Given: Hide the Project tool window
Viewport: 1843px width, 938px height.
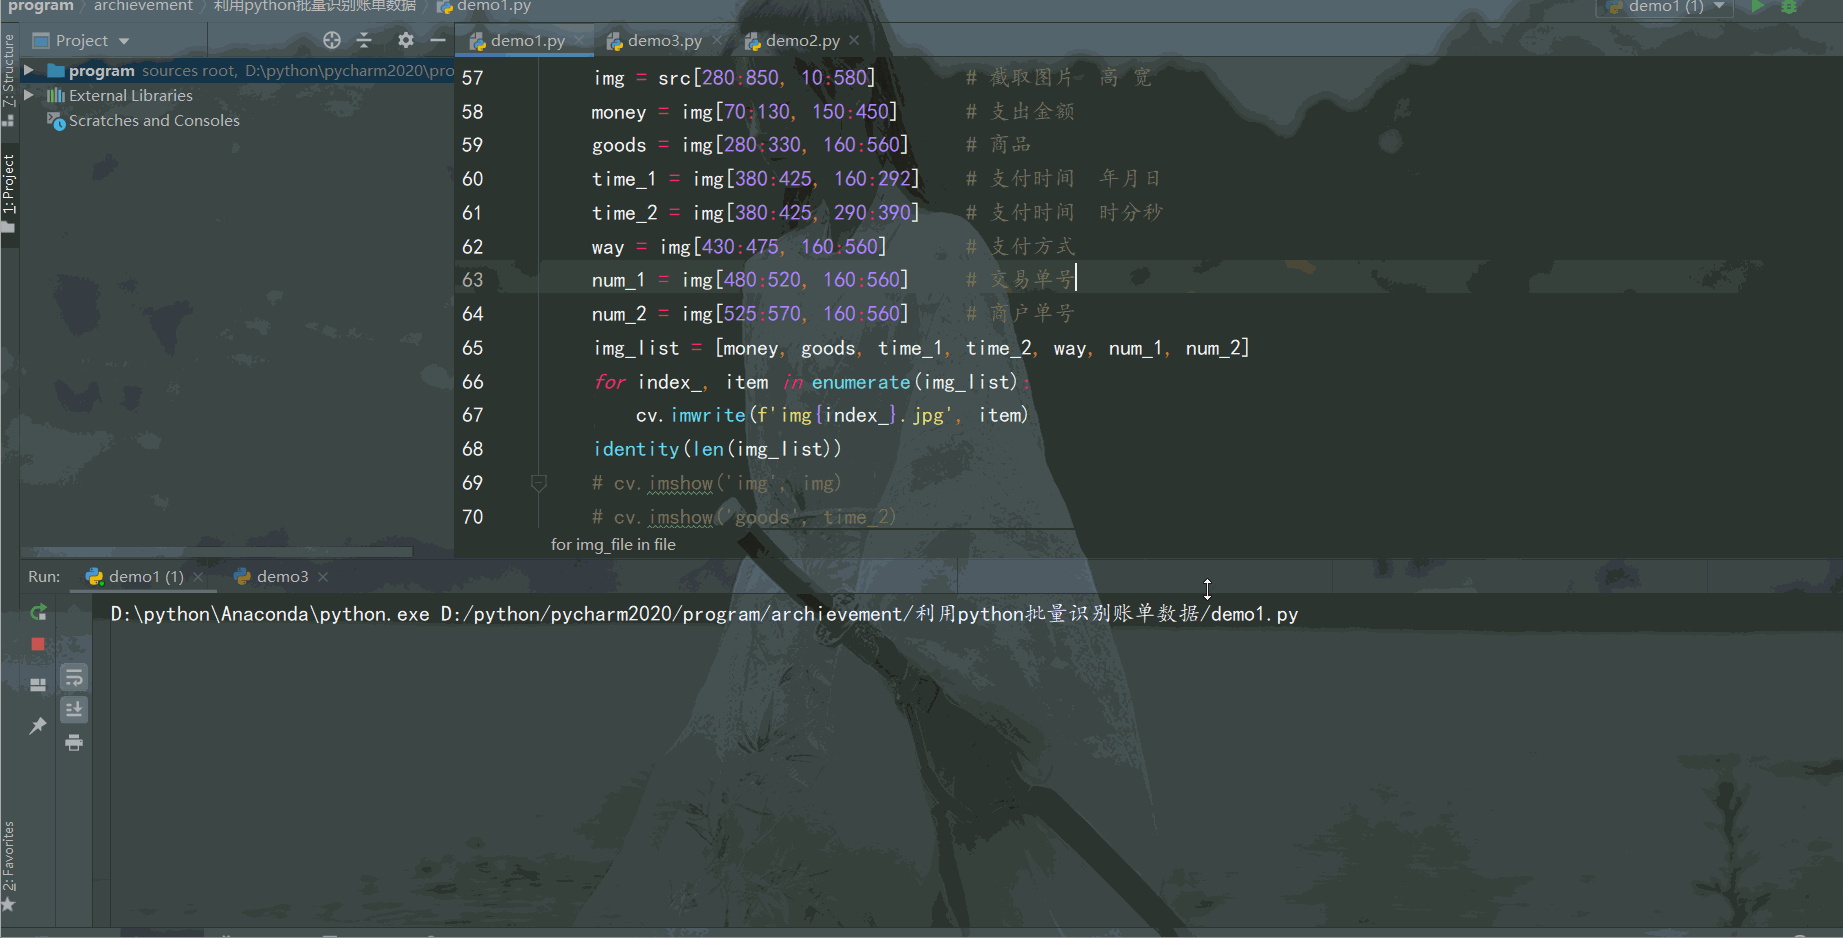Looking at the screenshot, I should click(x=437, y=40).
